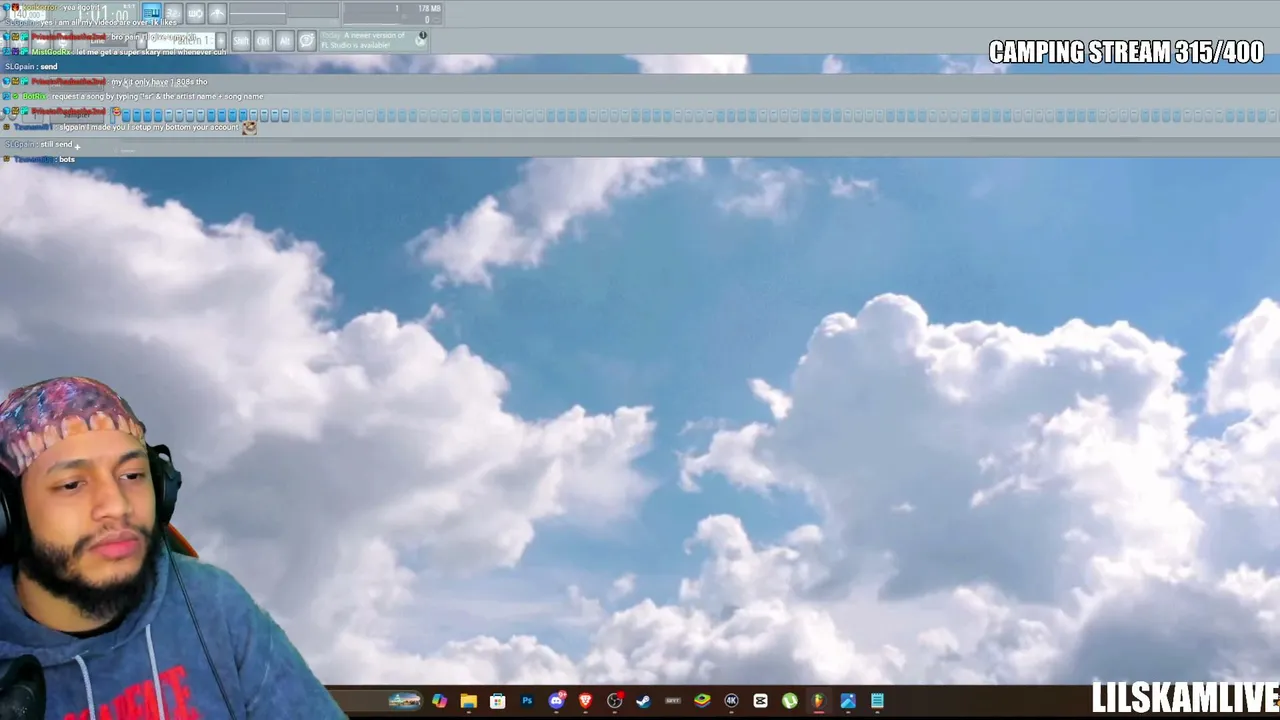Viewport: 1280px width, 720px height.
Task: Switch to FL Studio in the taskbar
Action: click(818, 701)
